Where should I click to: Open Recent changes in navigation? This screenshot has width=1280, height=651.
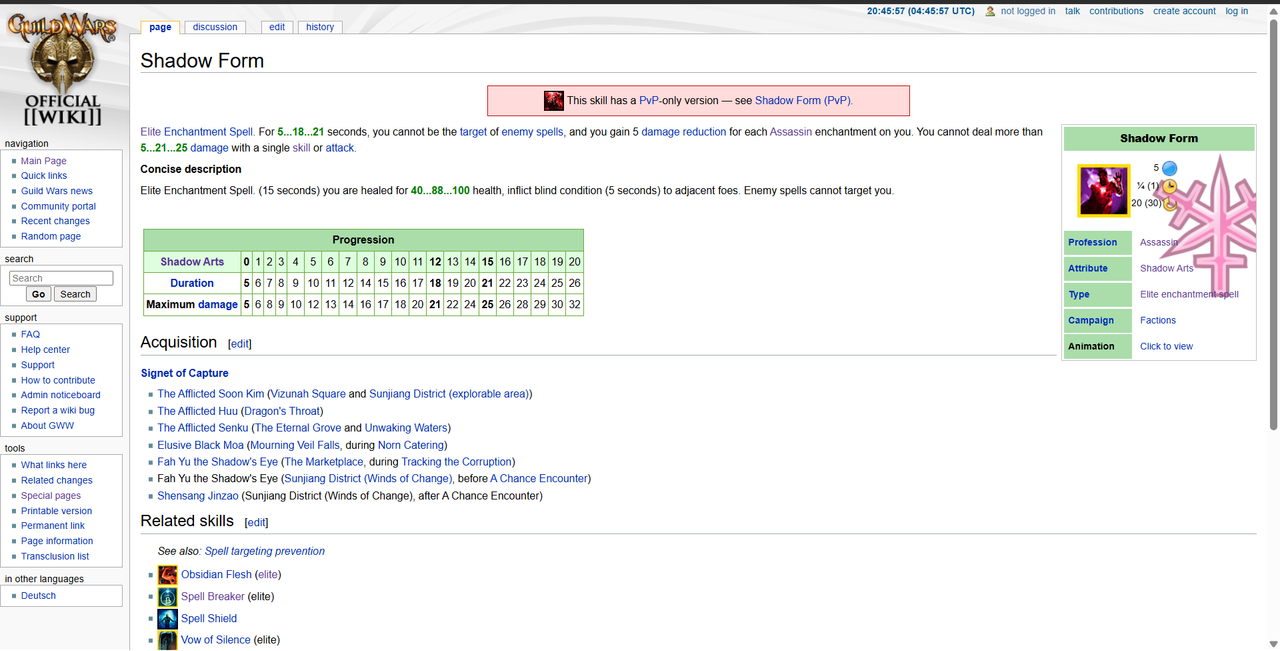click(55, 221)
